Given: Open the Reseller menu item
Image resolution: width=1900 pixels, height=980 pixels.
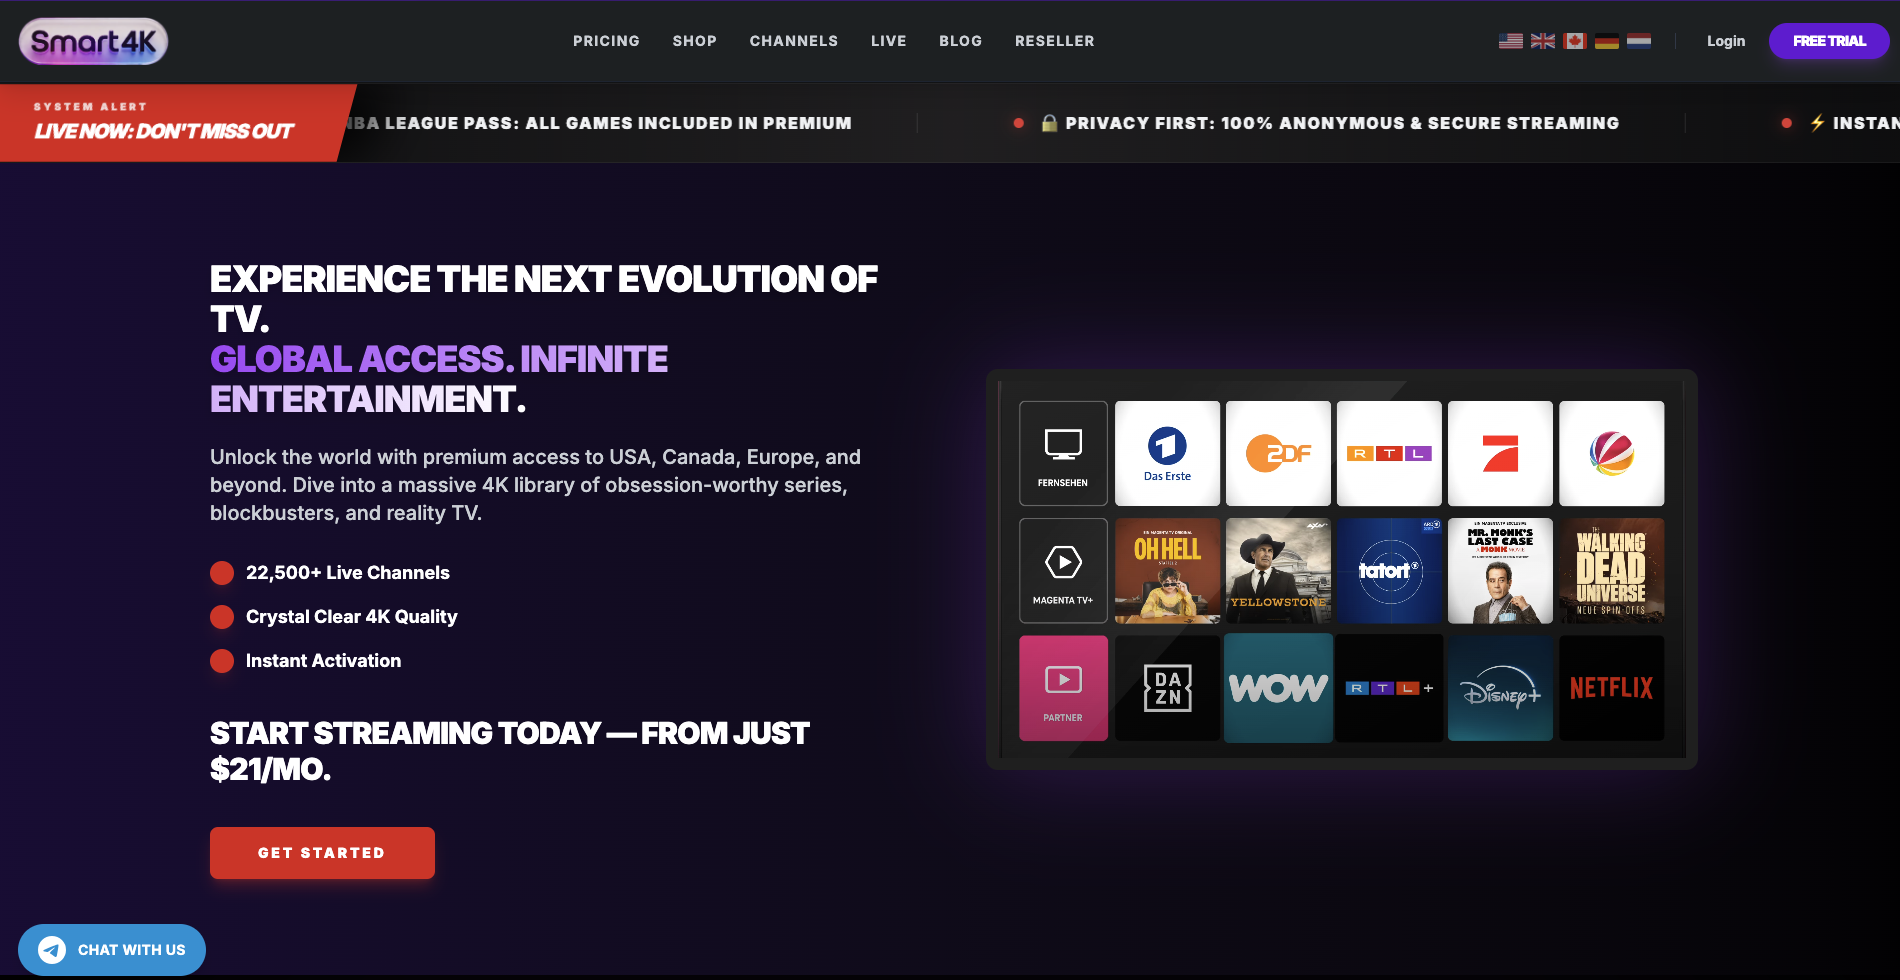Looking at the screenshot, I should 1054,41.
